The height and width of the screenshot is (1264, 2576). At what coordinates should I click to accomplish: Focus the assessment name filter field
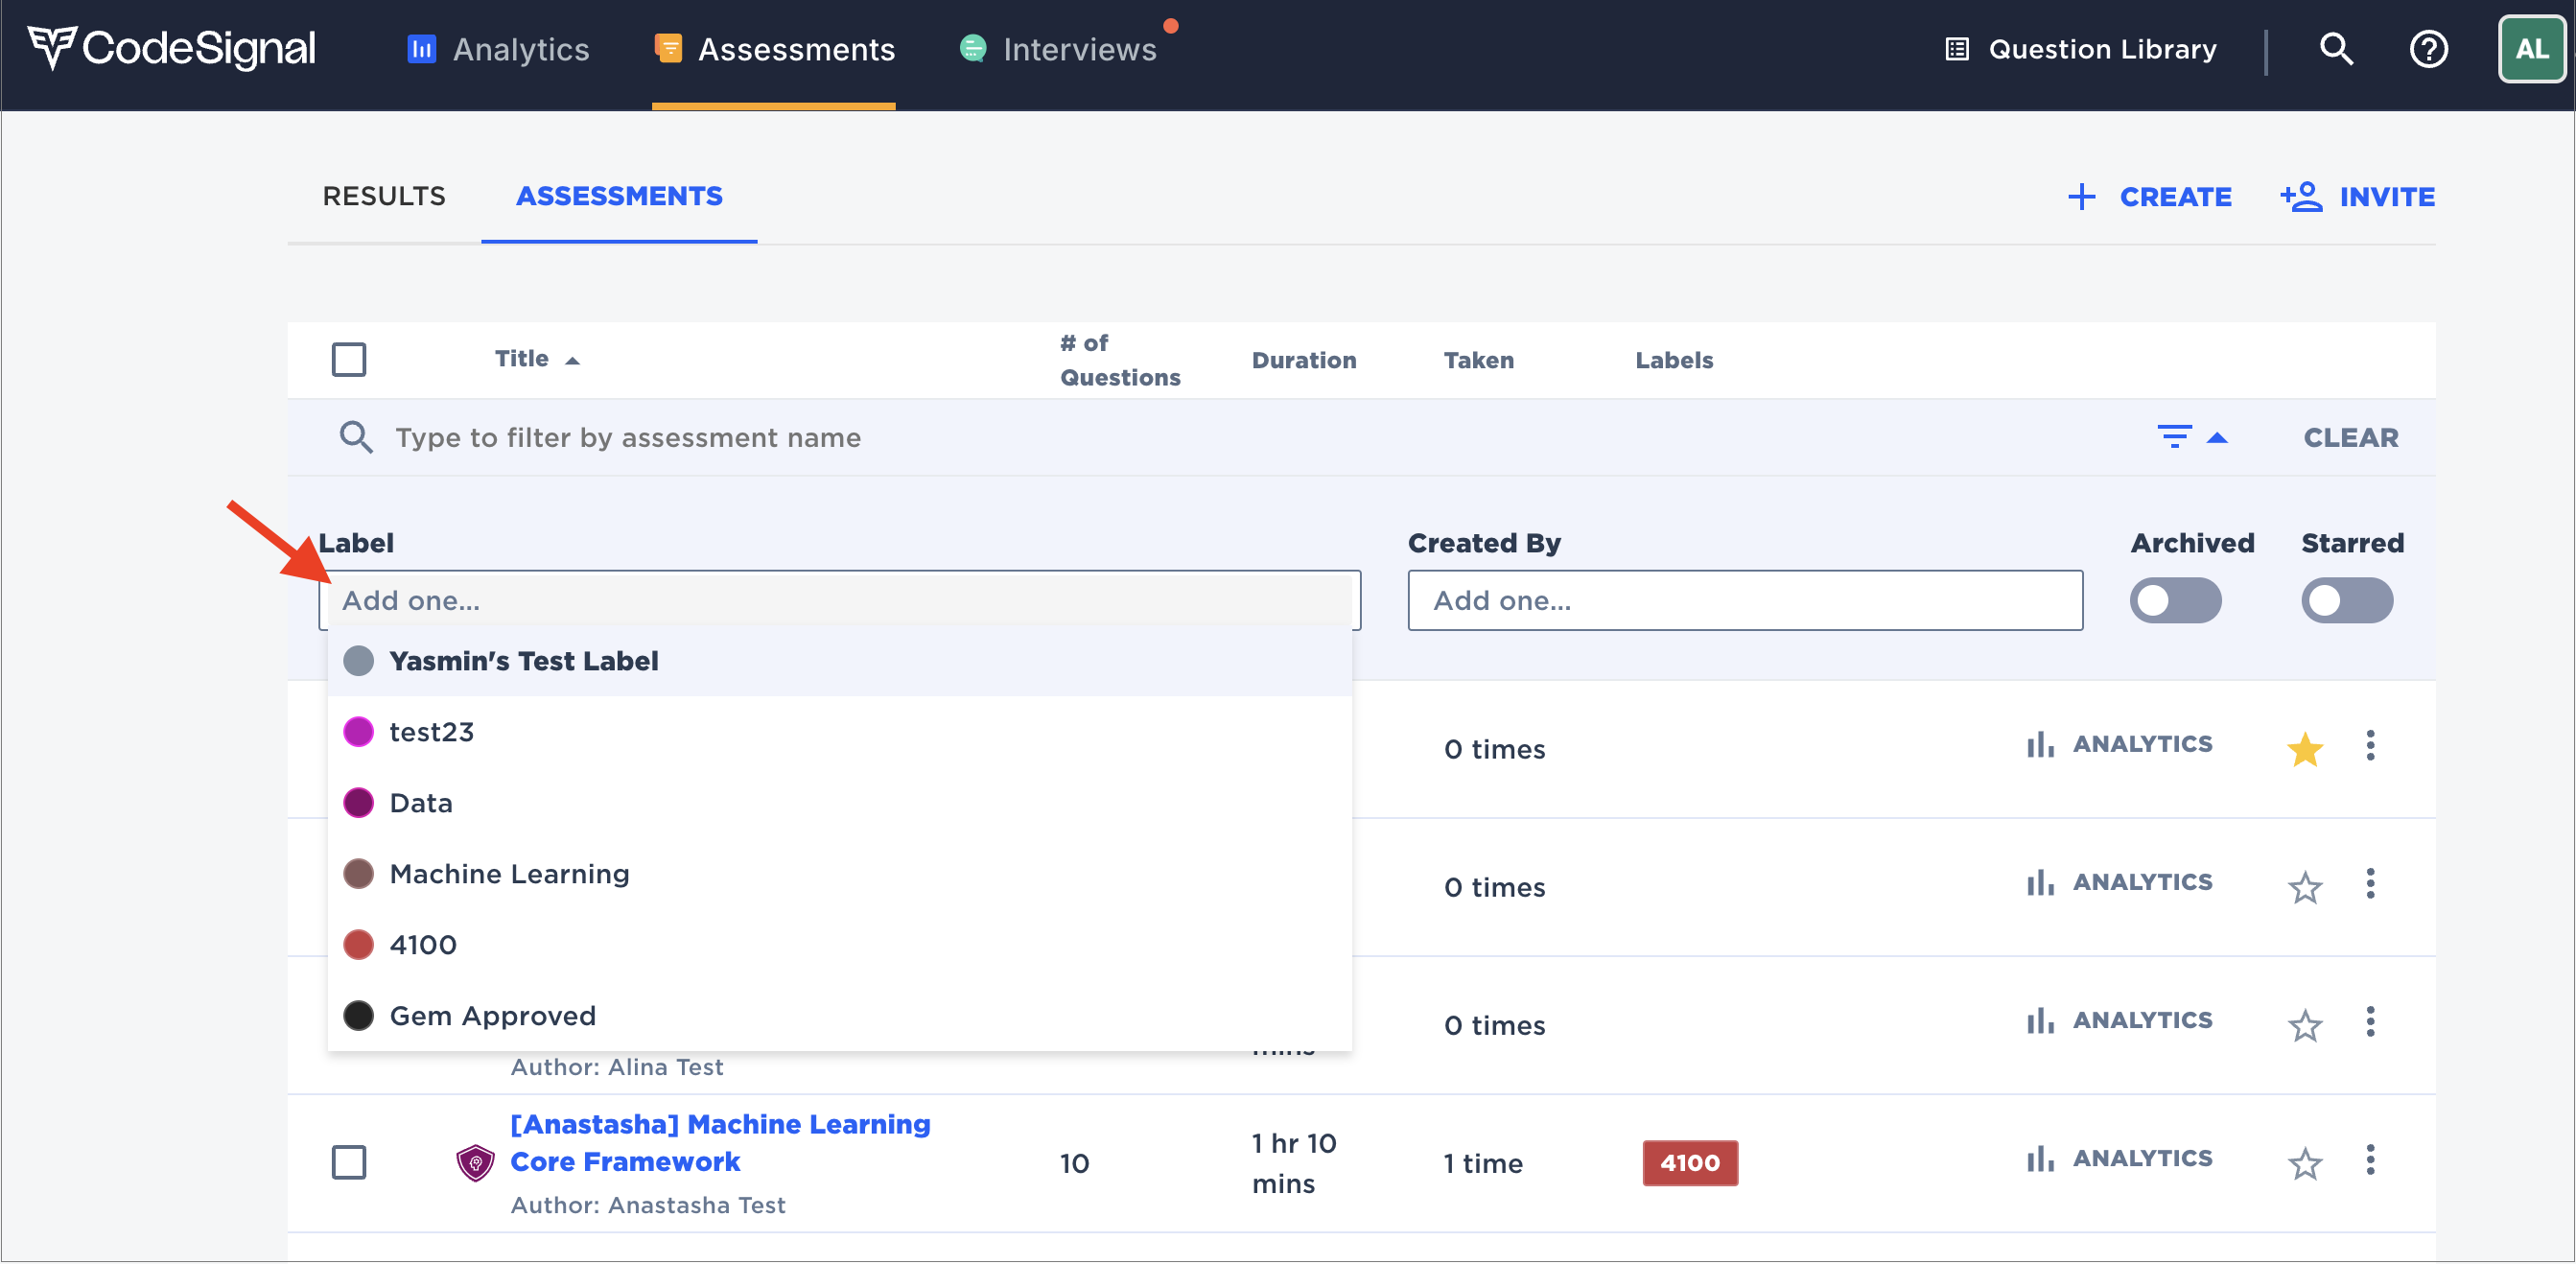1240,437
